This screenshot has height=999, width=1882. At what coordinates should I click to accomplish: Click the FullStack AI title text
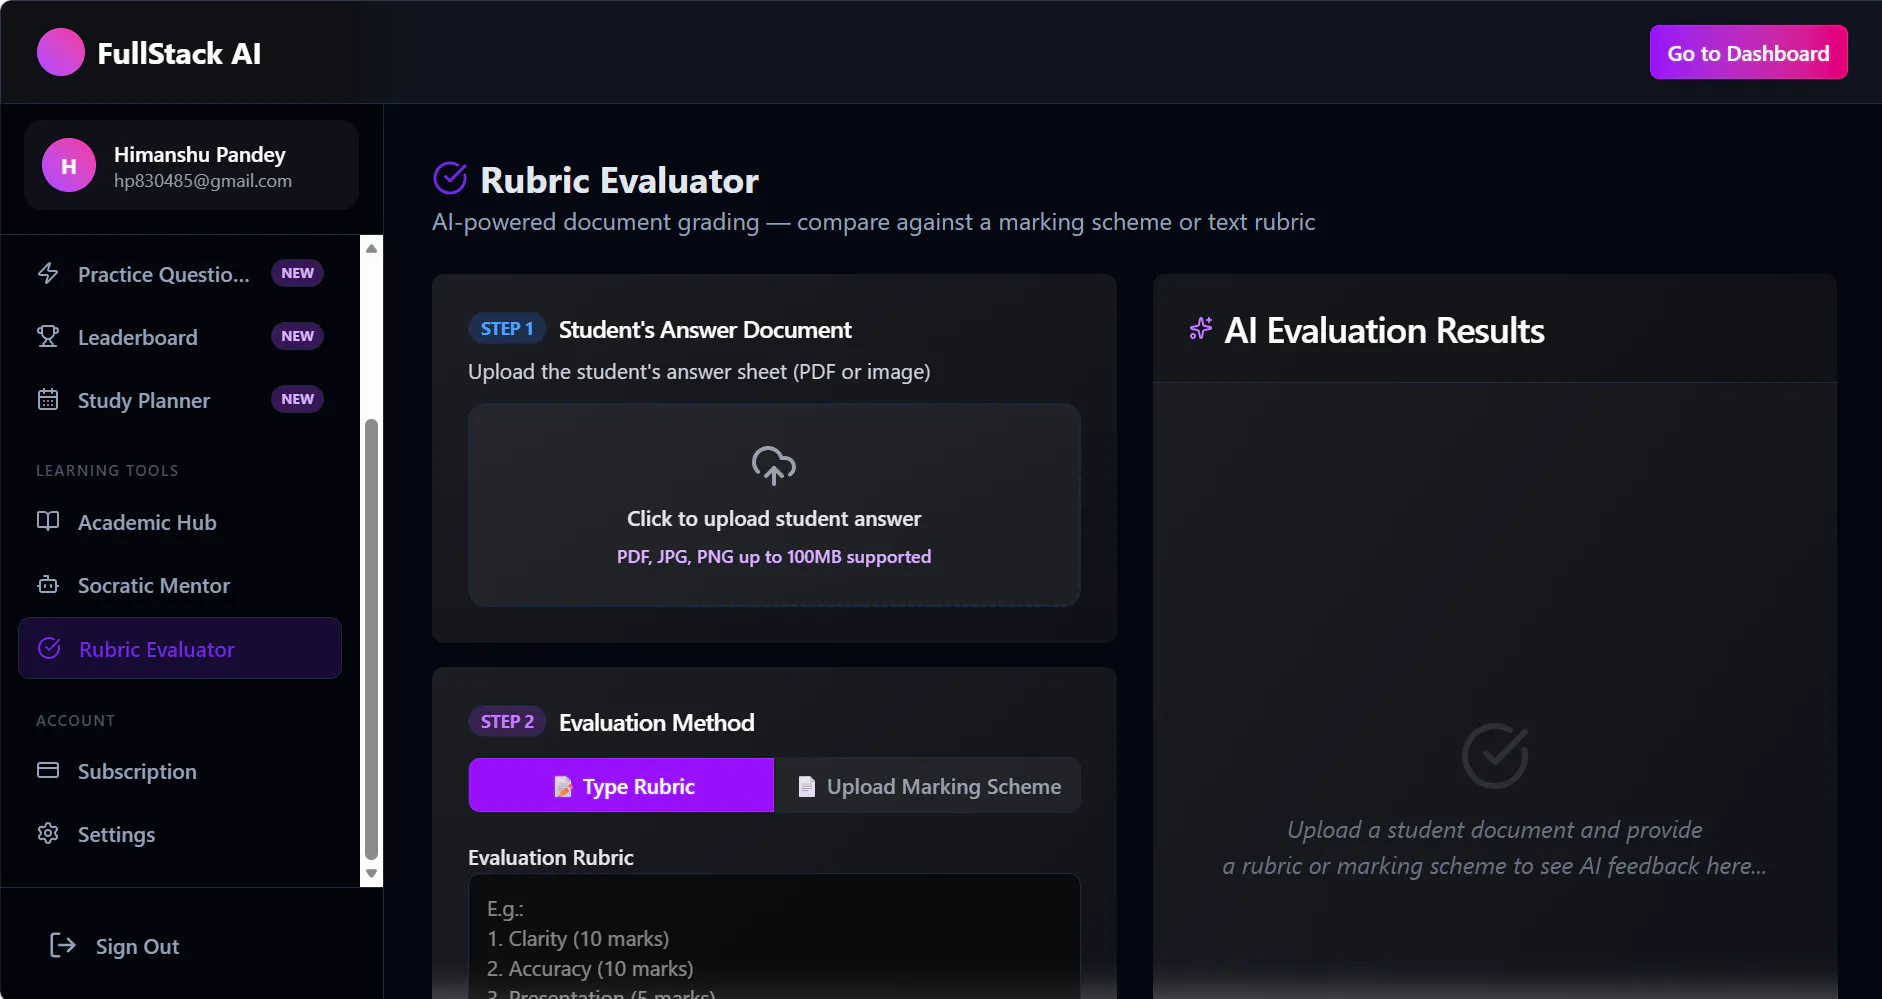(x=179, y=53)
